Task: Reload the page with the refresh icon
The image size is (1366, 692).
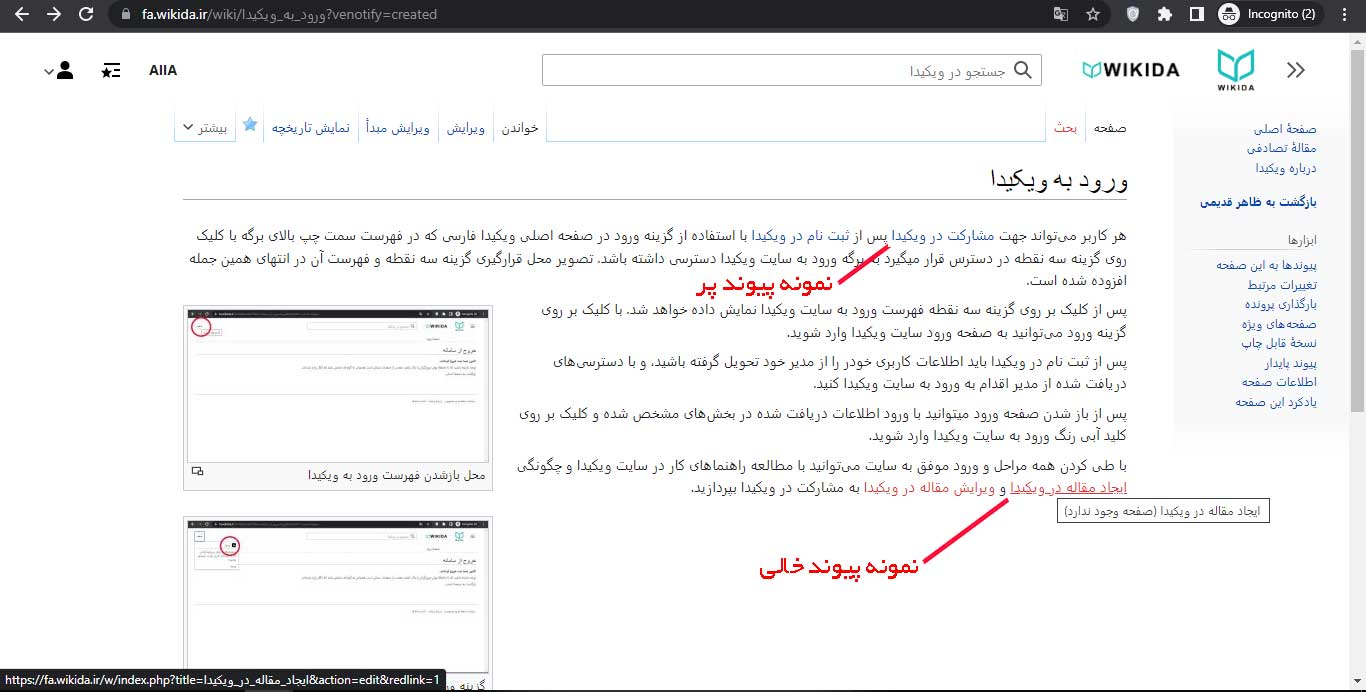Action: 86,14
